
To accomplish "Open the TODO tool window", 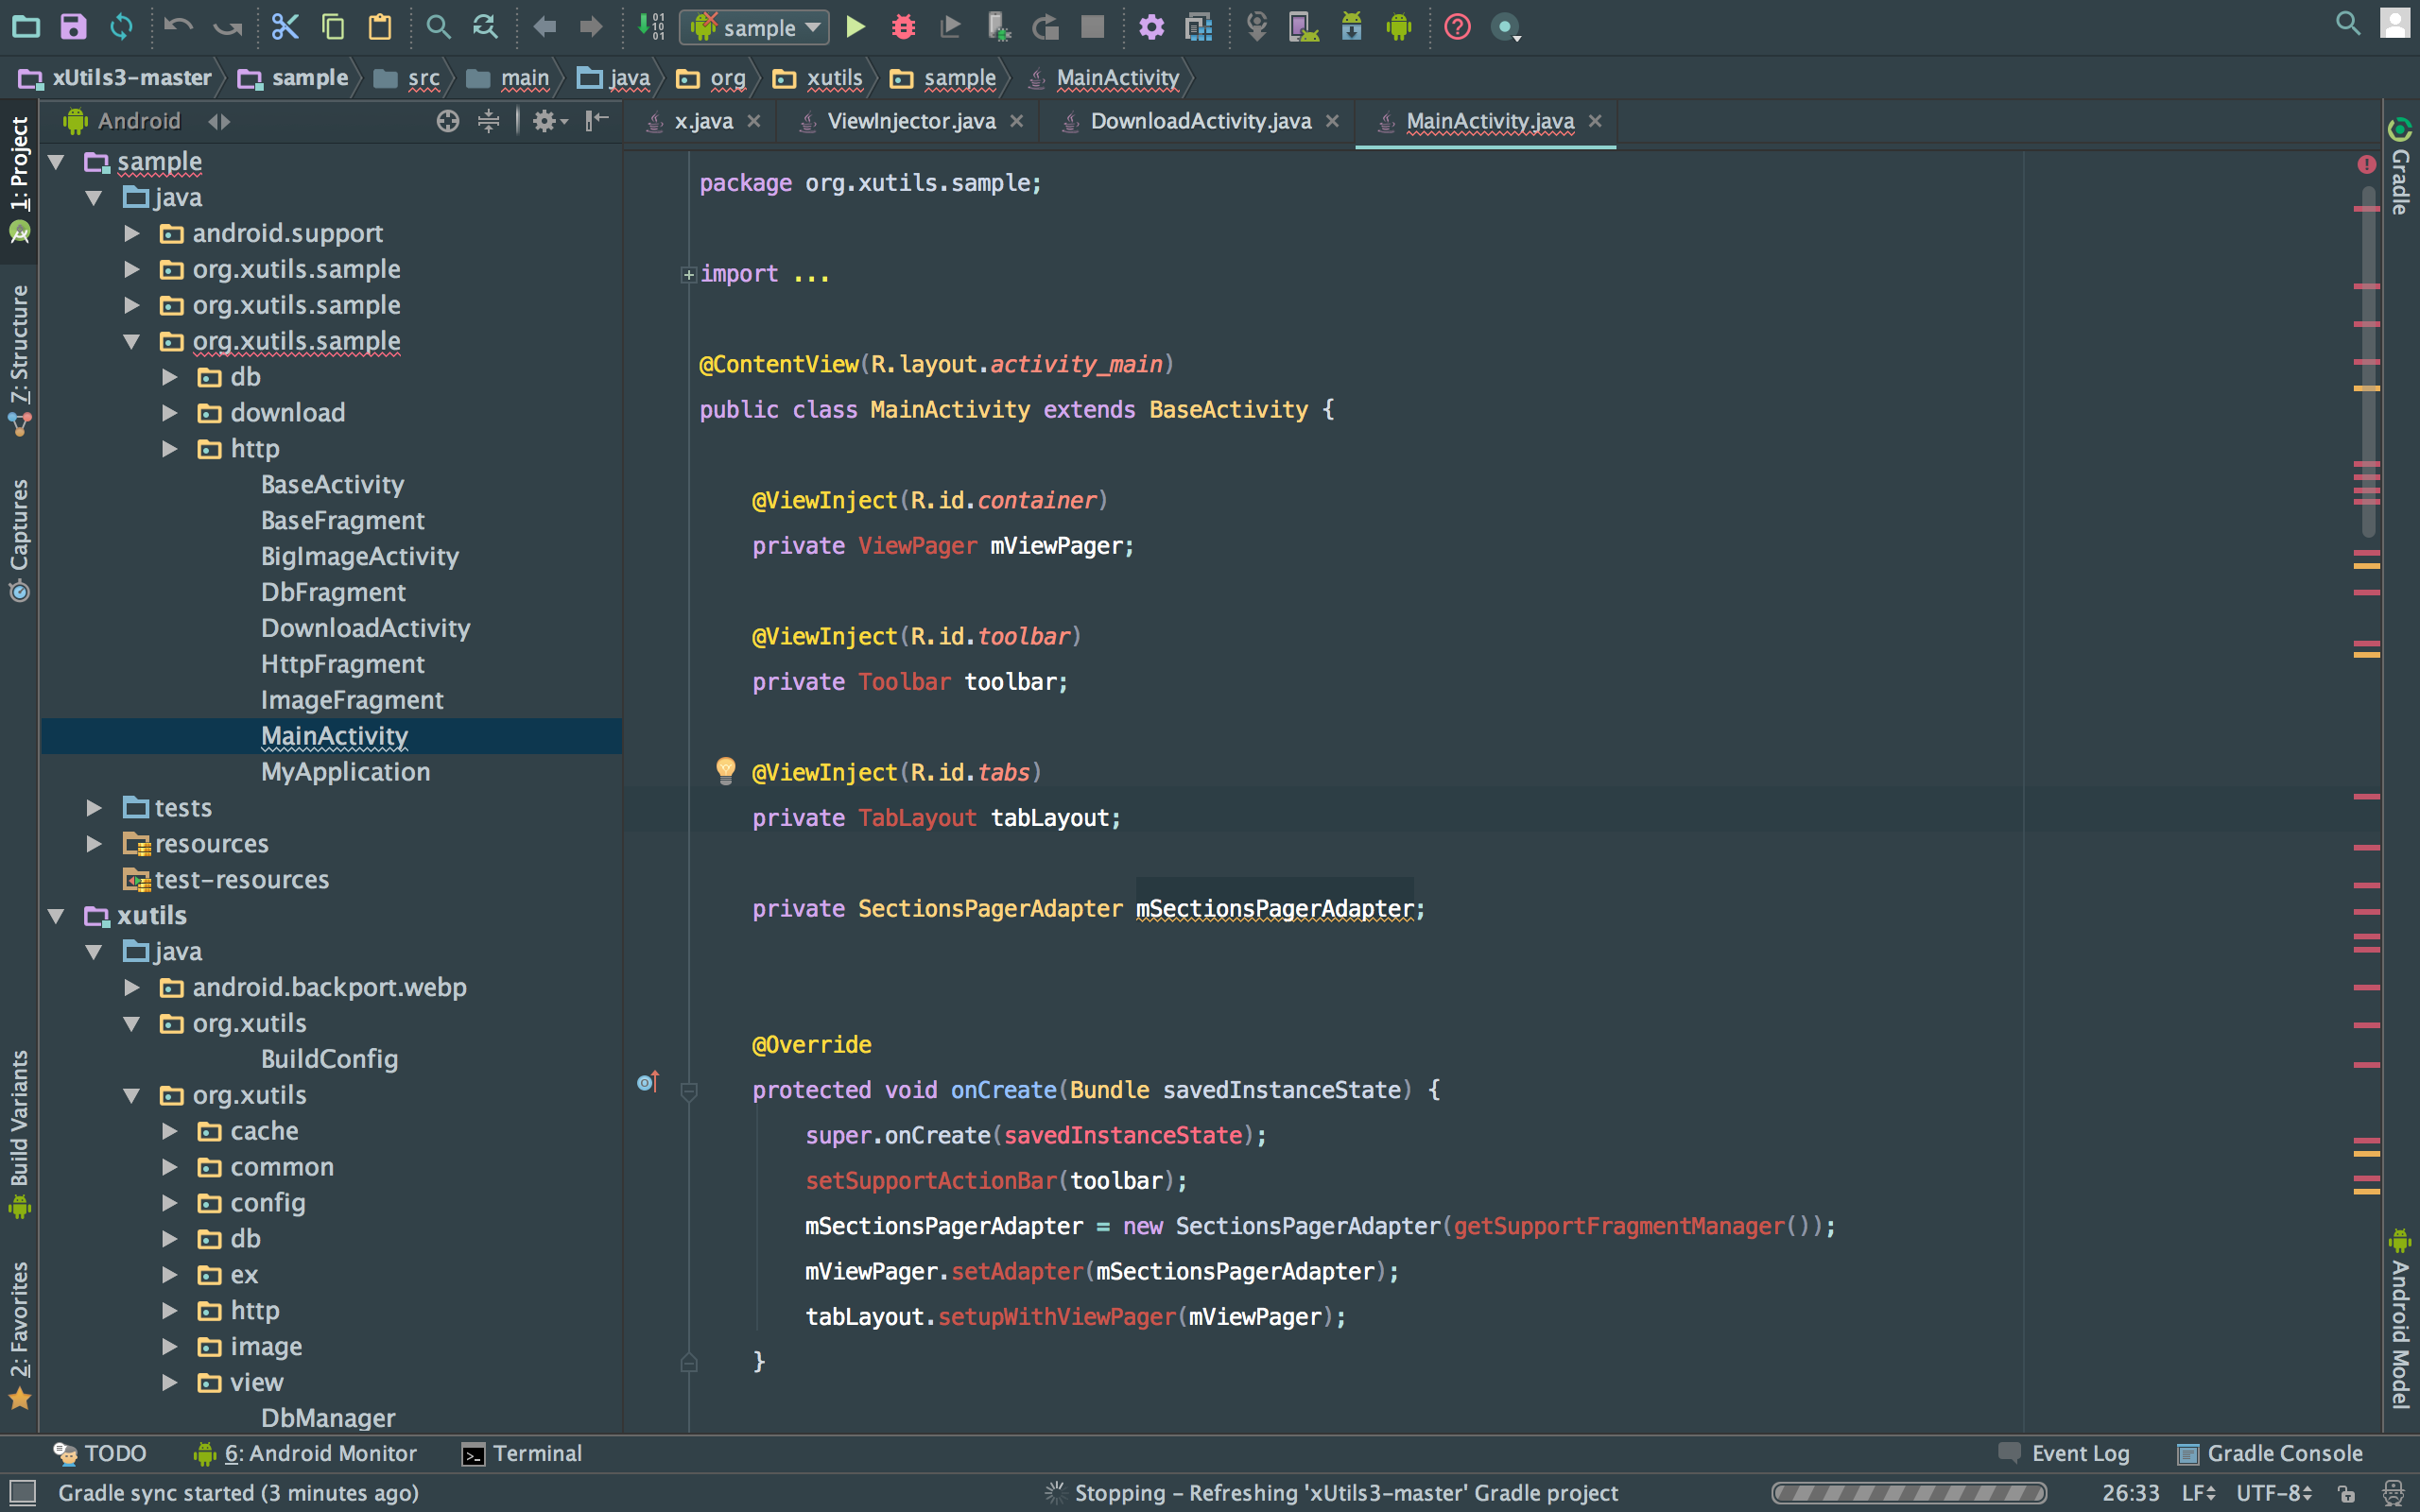I will tap(100, 1453).
